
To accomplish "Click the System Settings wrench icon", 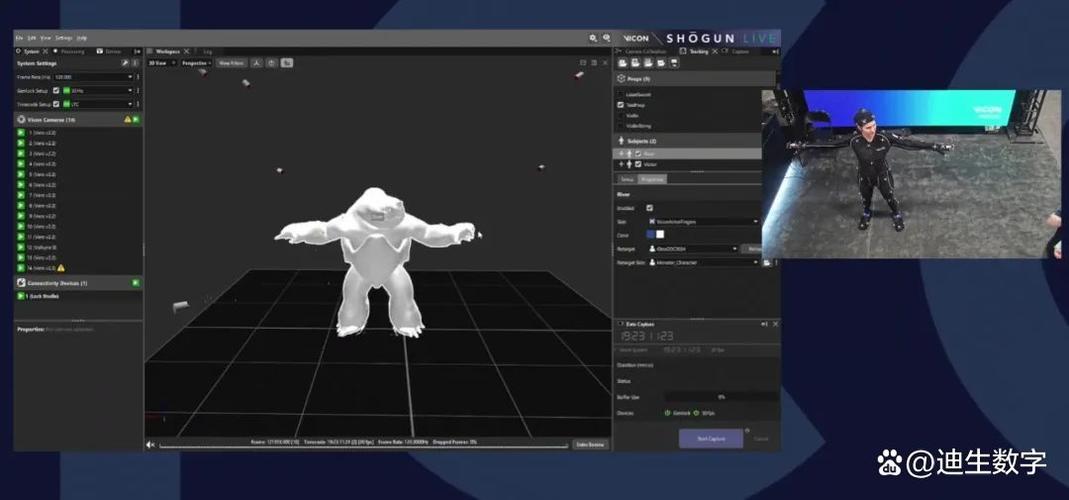I will click(x=125, y=63).
